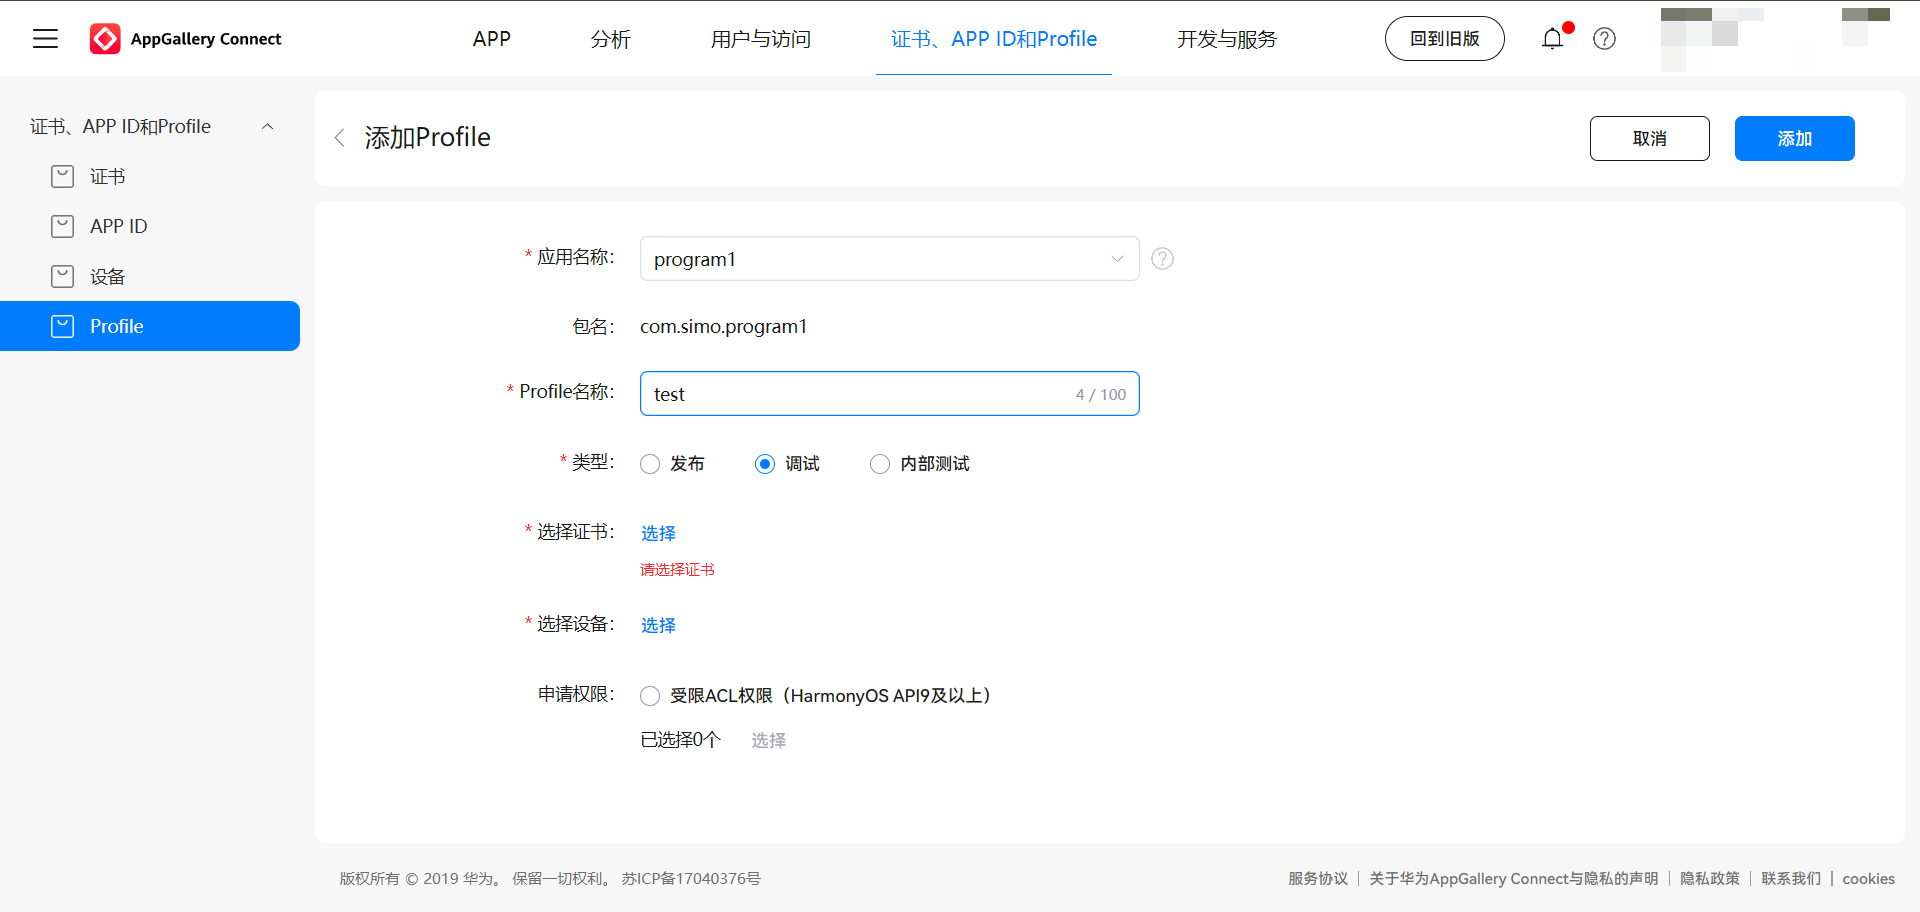Open the APP top navigation tab
The height and width of the screenshot is (912, 1920).
coord(492,39)
